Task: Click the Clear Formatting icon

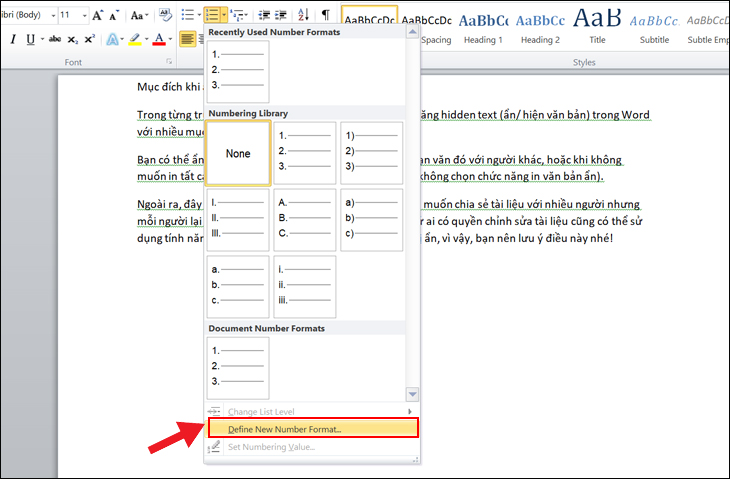Action: coord(165,15)
